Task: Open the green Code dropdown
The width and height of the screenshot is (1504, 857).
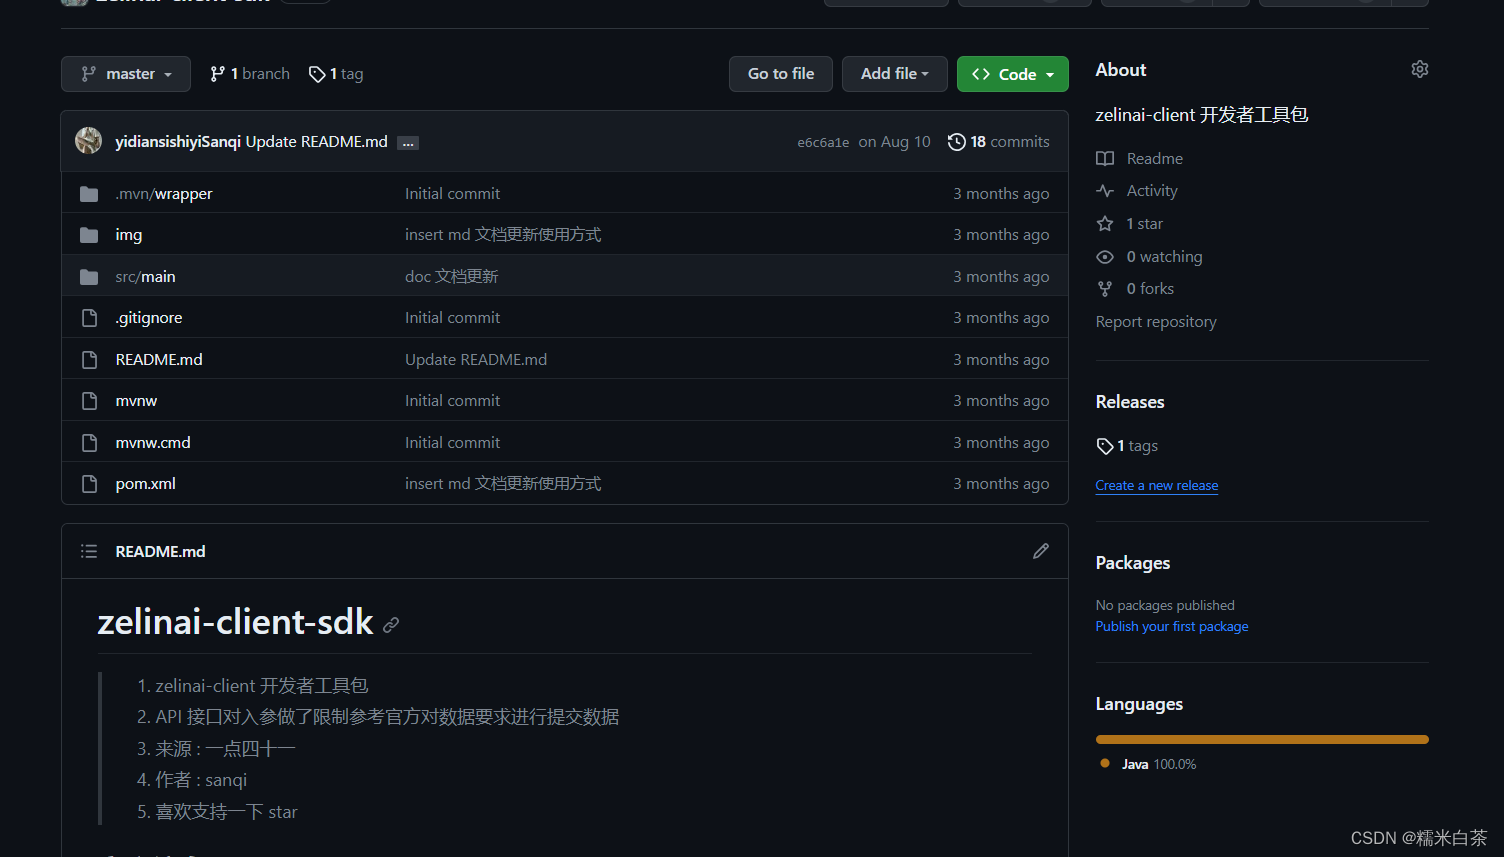Action: pos(1013,74)
